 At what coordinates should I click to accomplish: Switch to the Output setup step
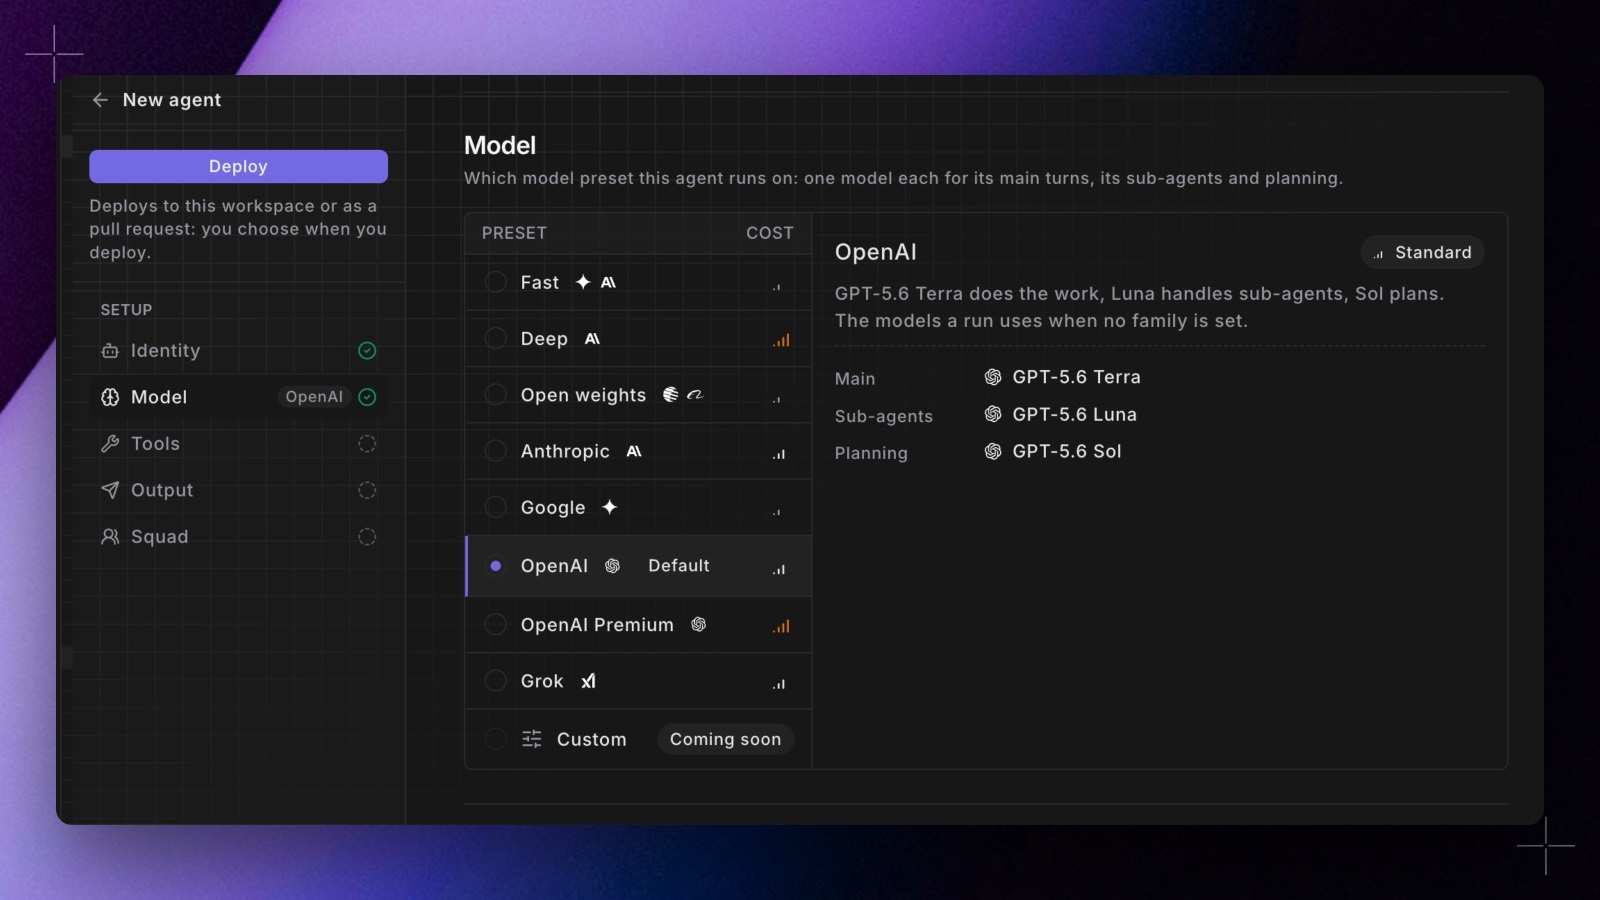point(238,490)
